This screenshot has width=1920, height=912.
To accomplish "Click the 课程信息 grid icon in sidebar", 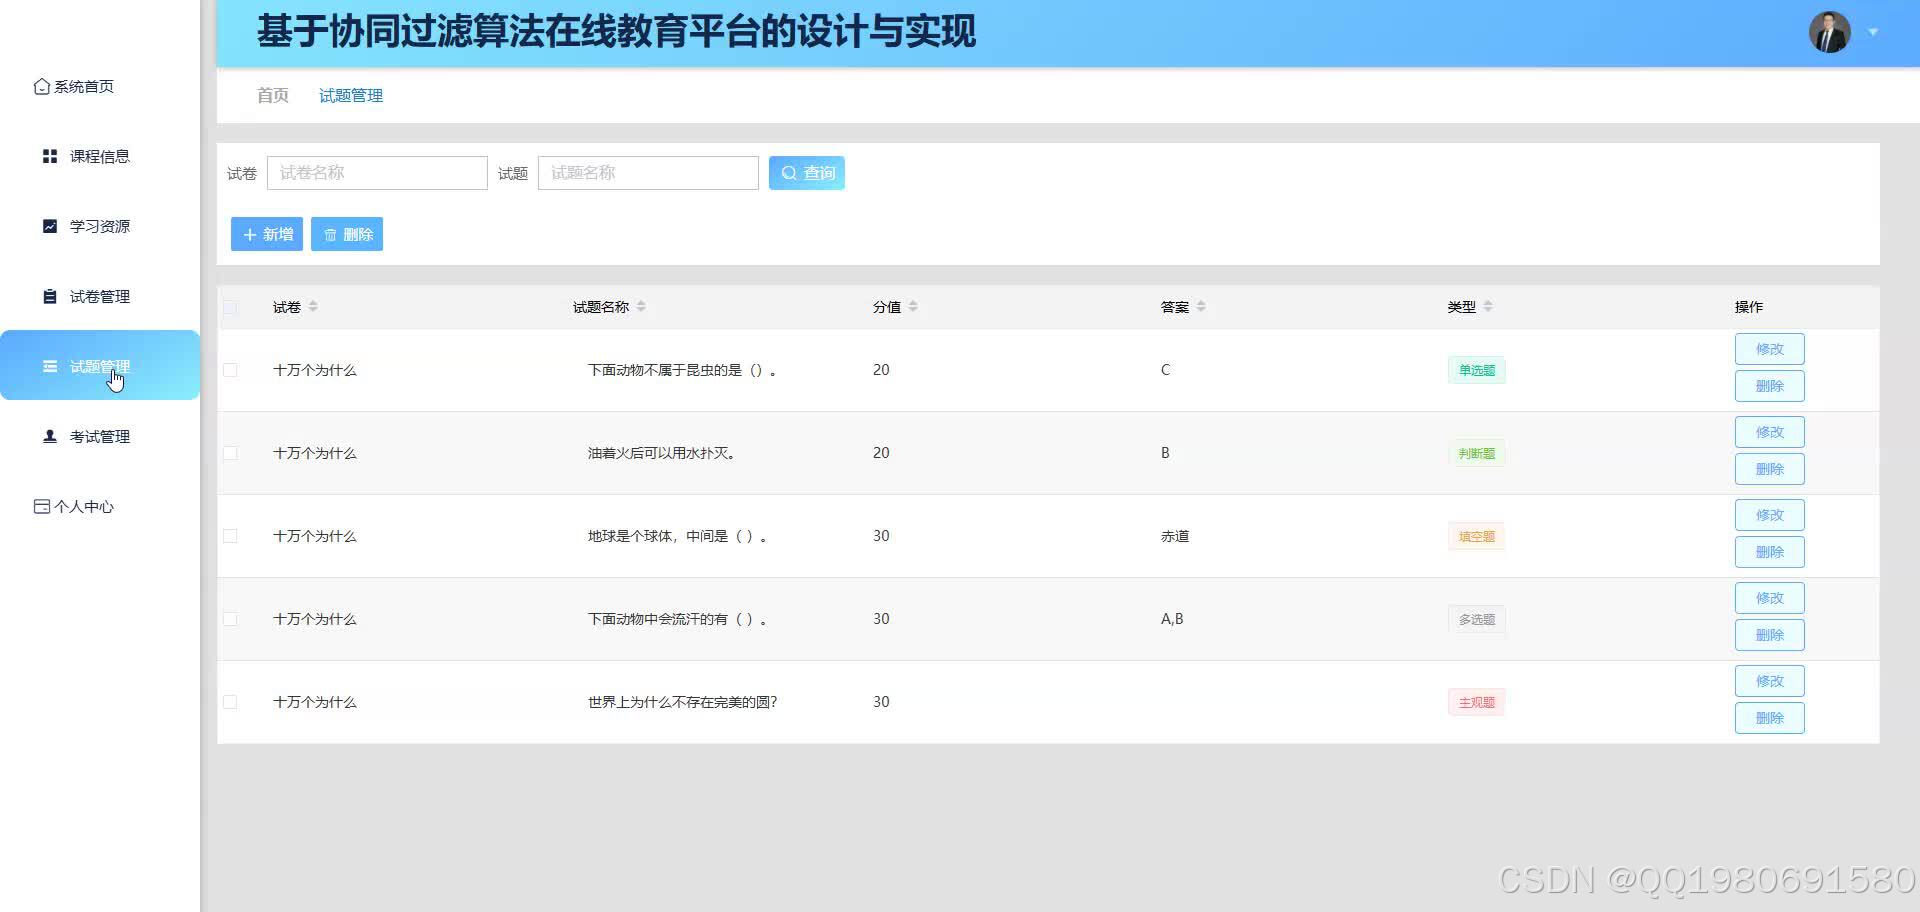I will (x=49, y=155).
